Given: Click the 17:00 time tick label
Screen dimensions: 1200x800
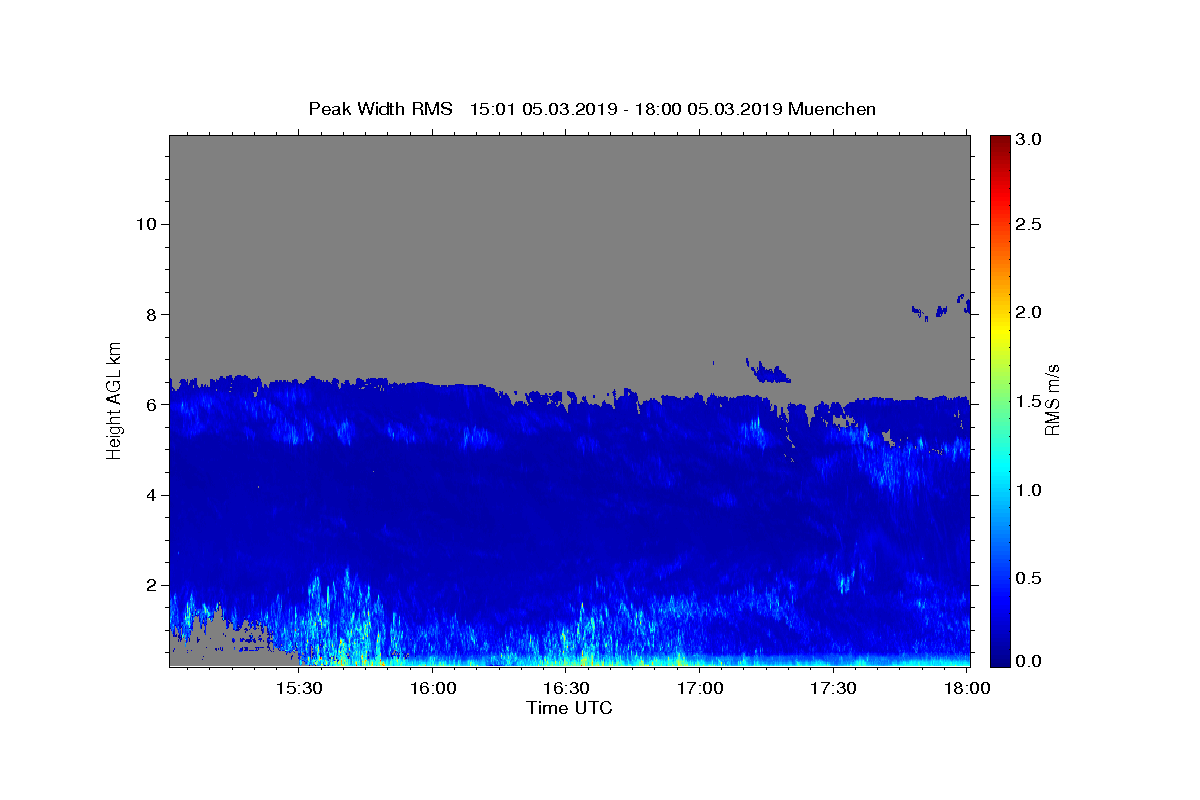Looking at the screenshot, I should point(700,689).
